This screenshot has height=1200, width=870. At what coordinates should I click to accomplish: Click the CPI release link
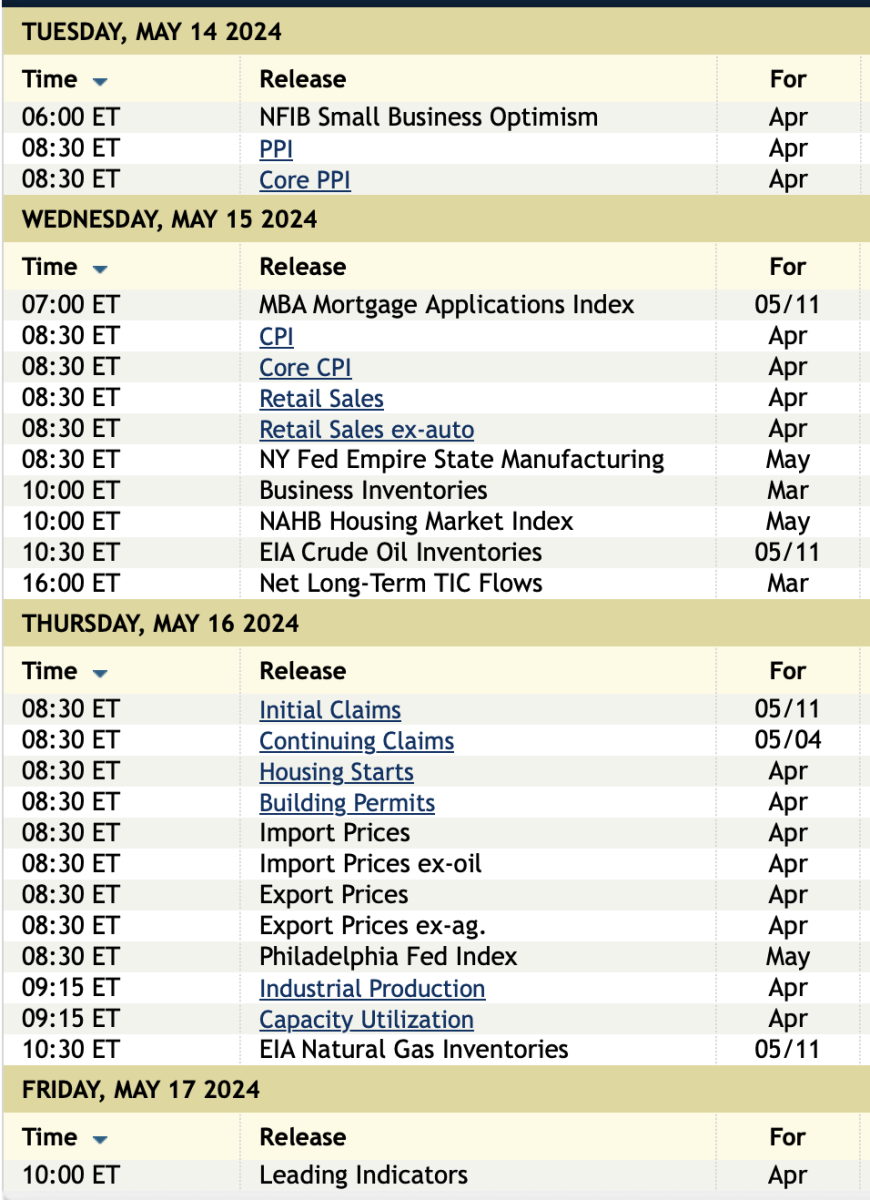(x=276, y=337)
